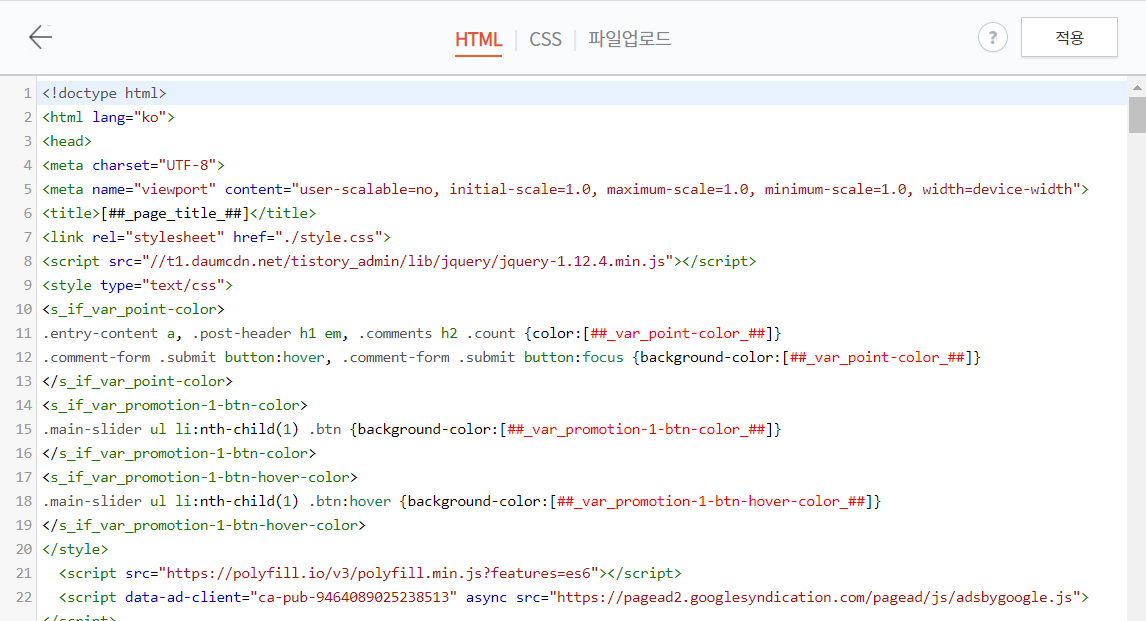This screenshot has width=1146, height=621.
Task: Click the closing </s_if_var_point-color> line
Action: coord(137,381)
